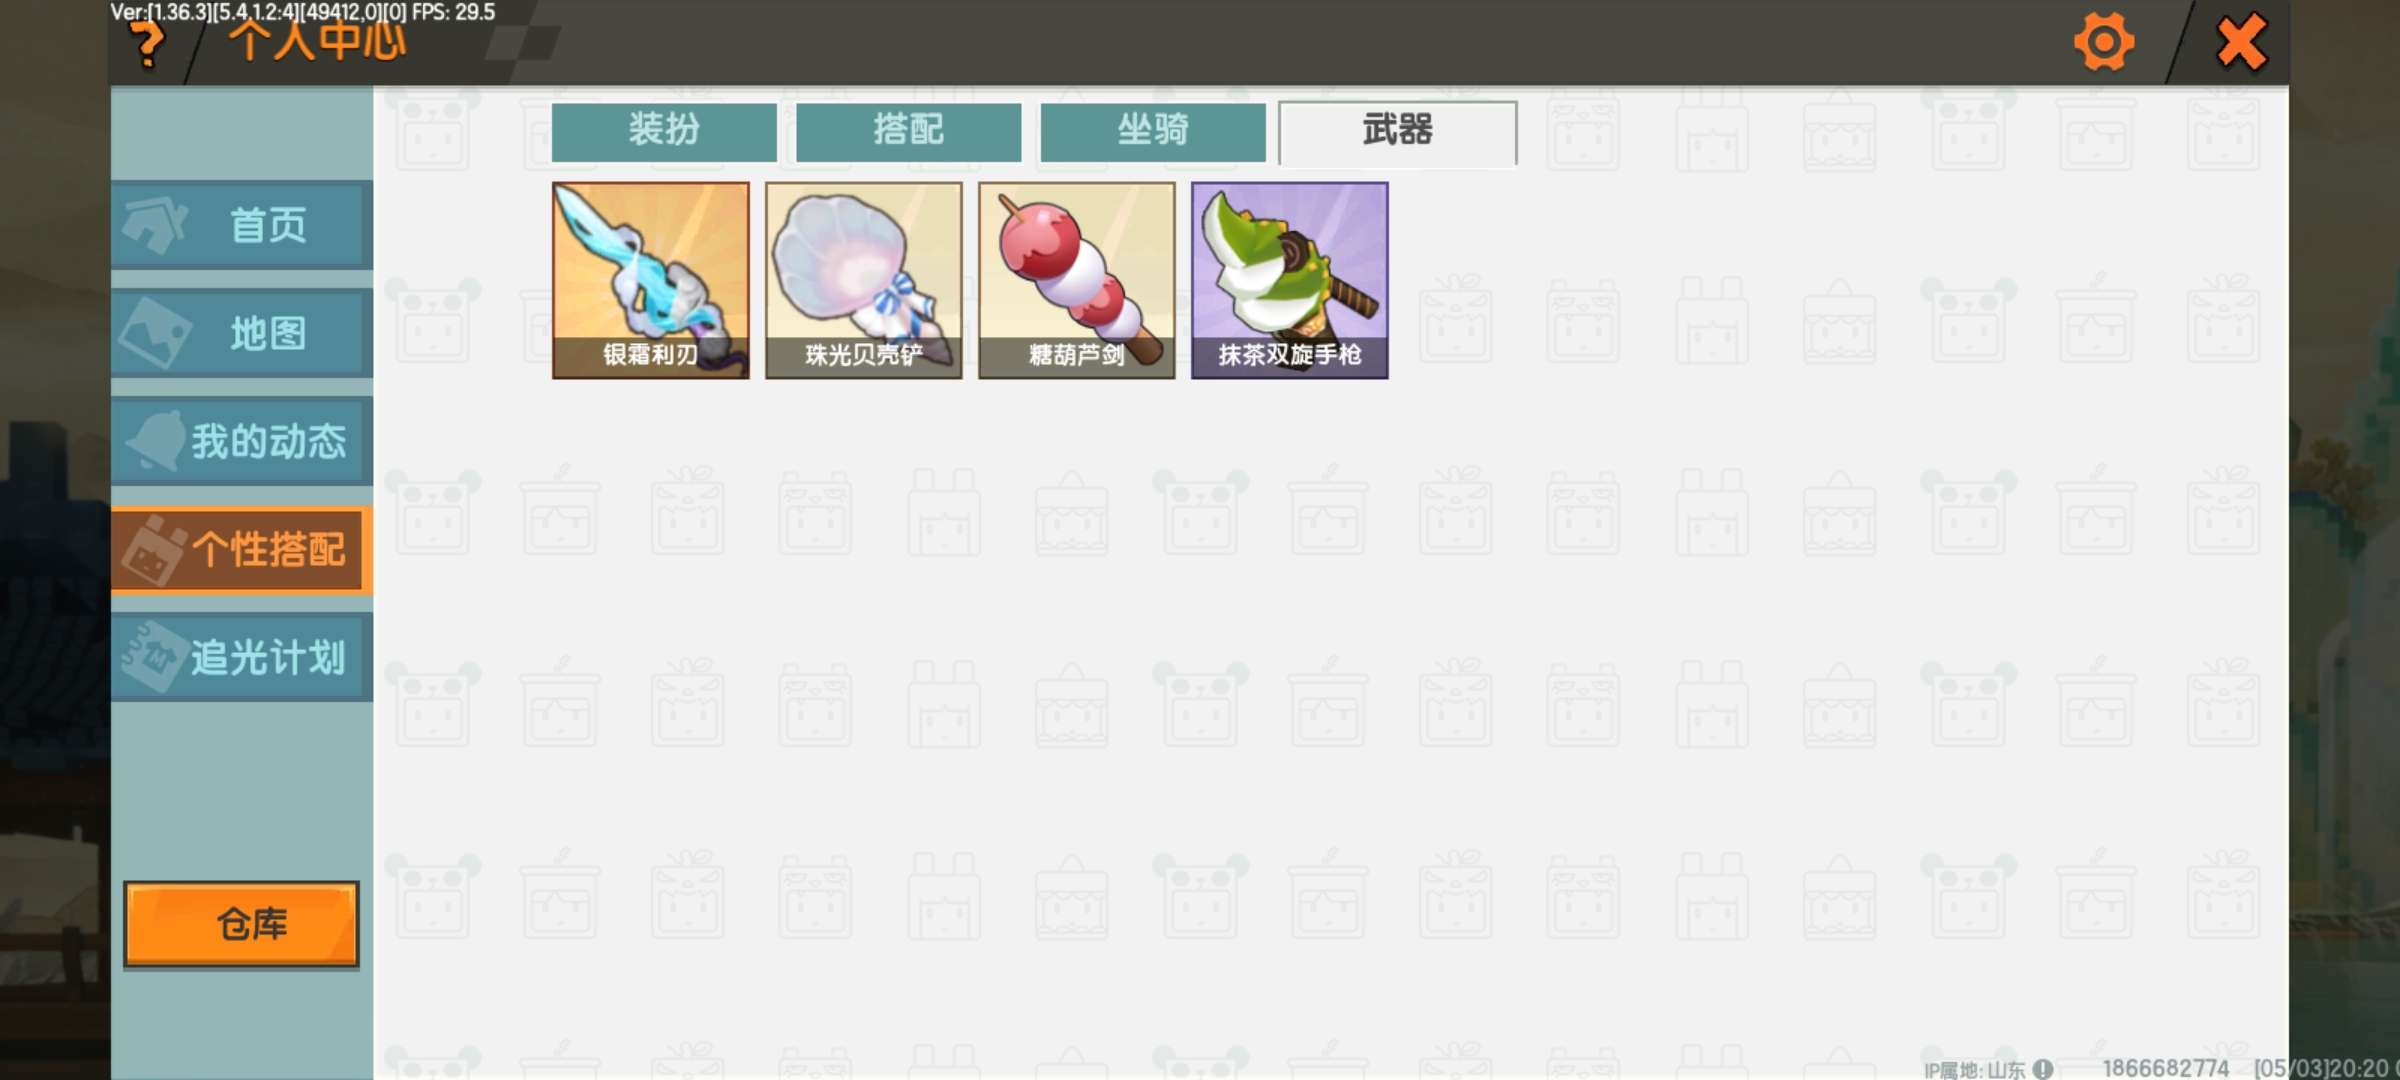Close the personal center with the X

(2241, 42)
